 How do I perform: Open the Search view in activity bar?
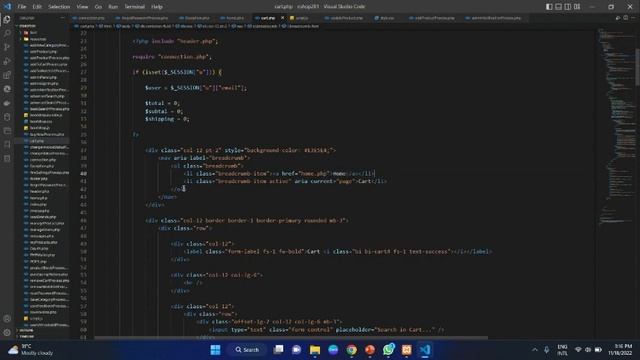pos(7,33)
